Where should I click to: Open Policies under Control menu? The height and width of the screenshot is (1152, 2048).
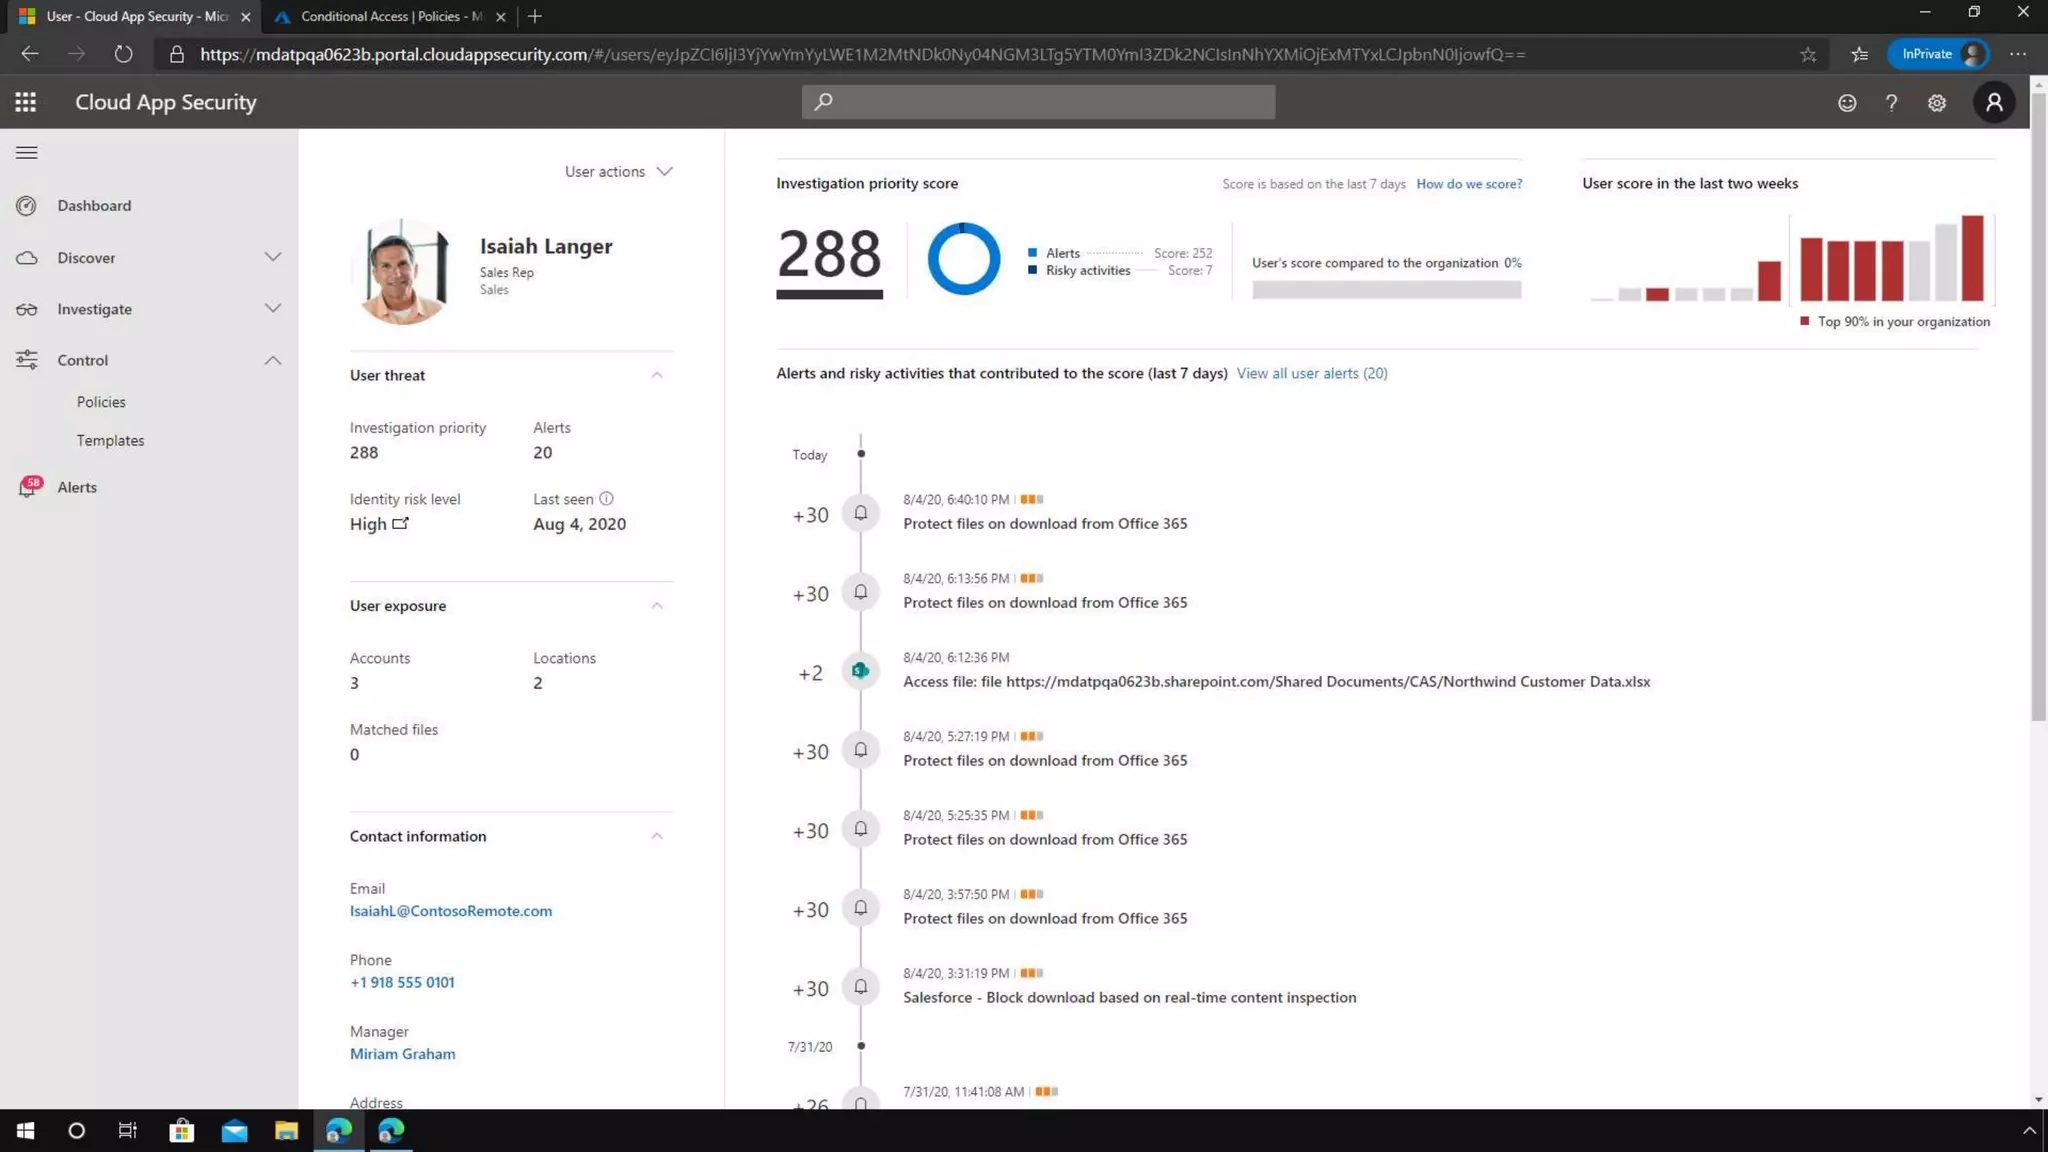(x=101, y=402)
